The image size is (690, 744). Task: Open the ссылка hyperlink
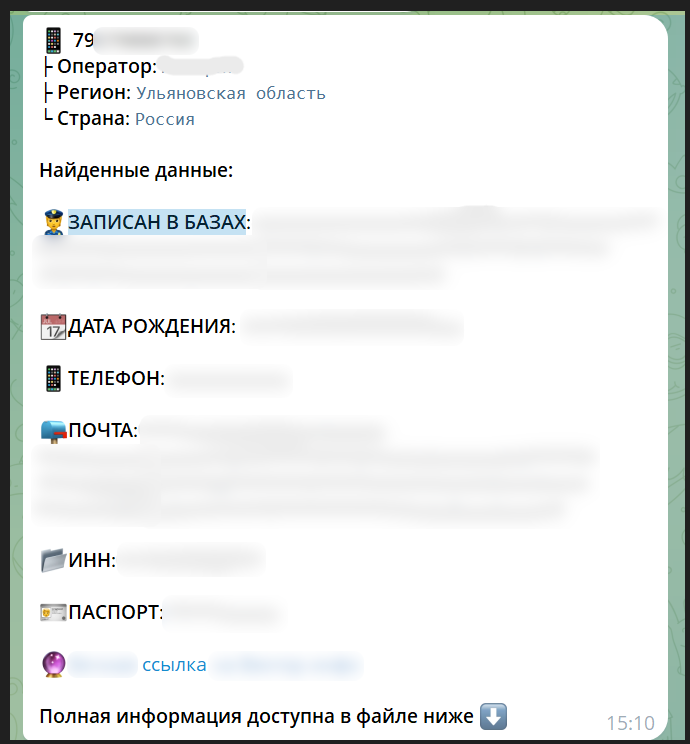point(174,665)
